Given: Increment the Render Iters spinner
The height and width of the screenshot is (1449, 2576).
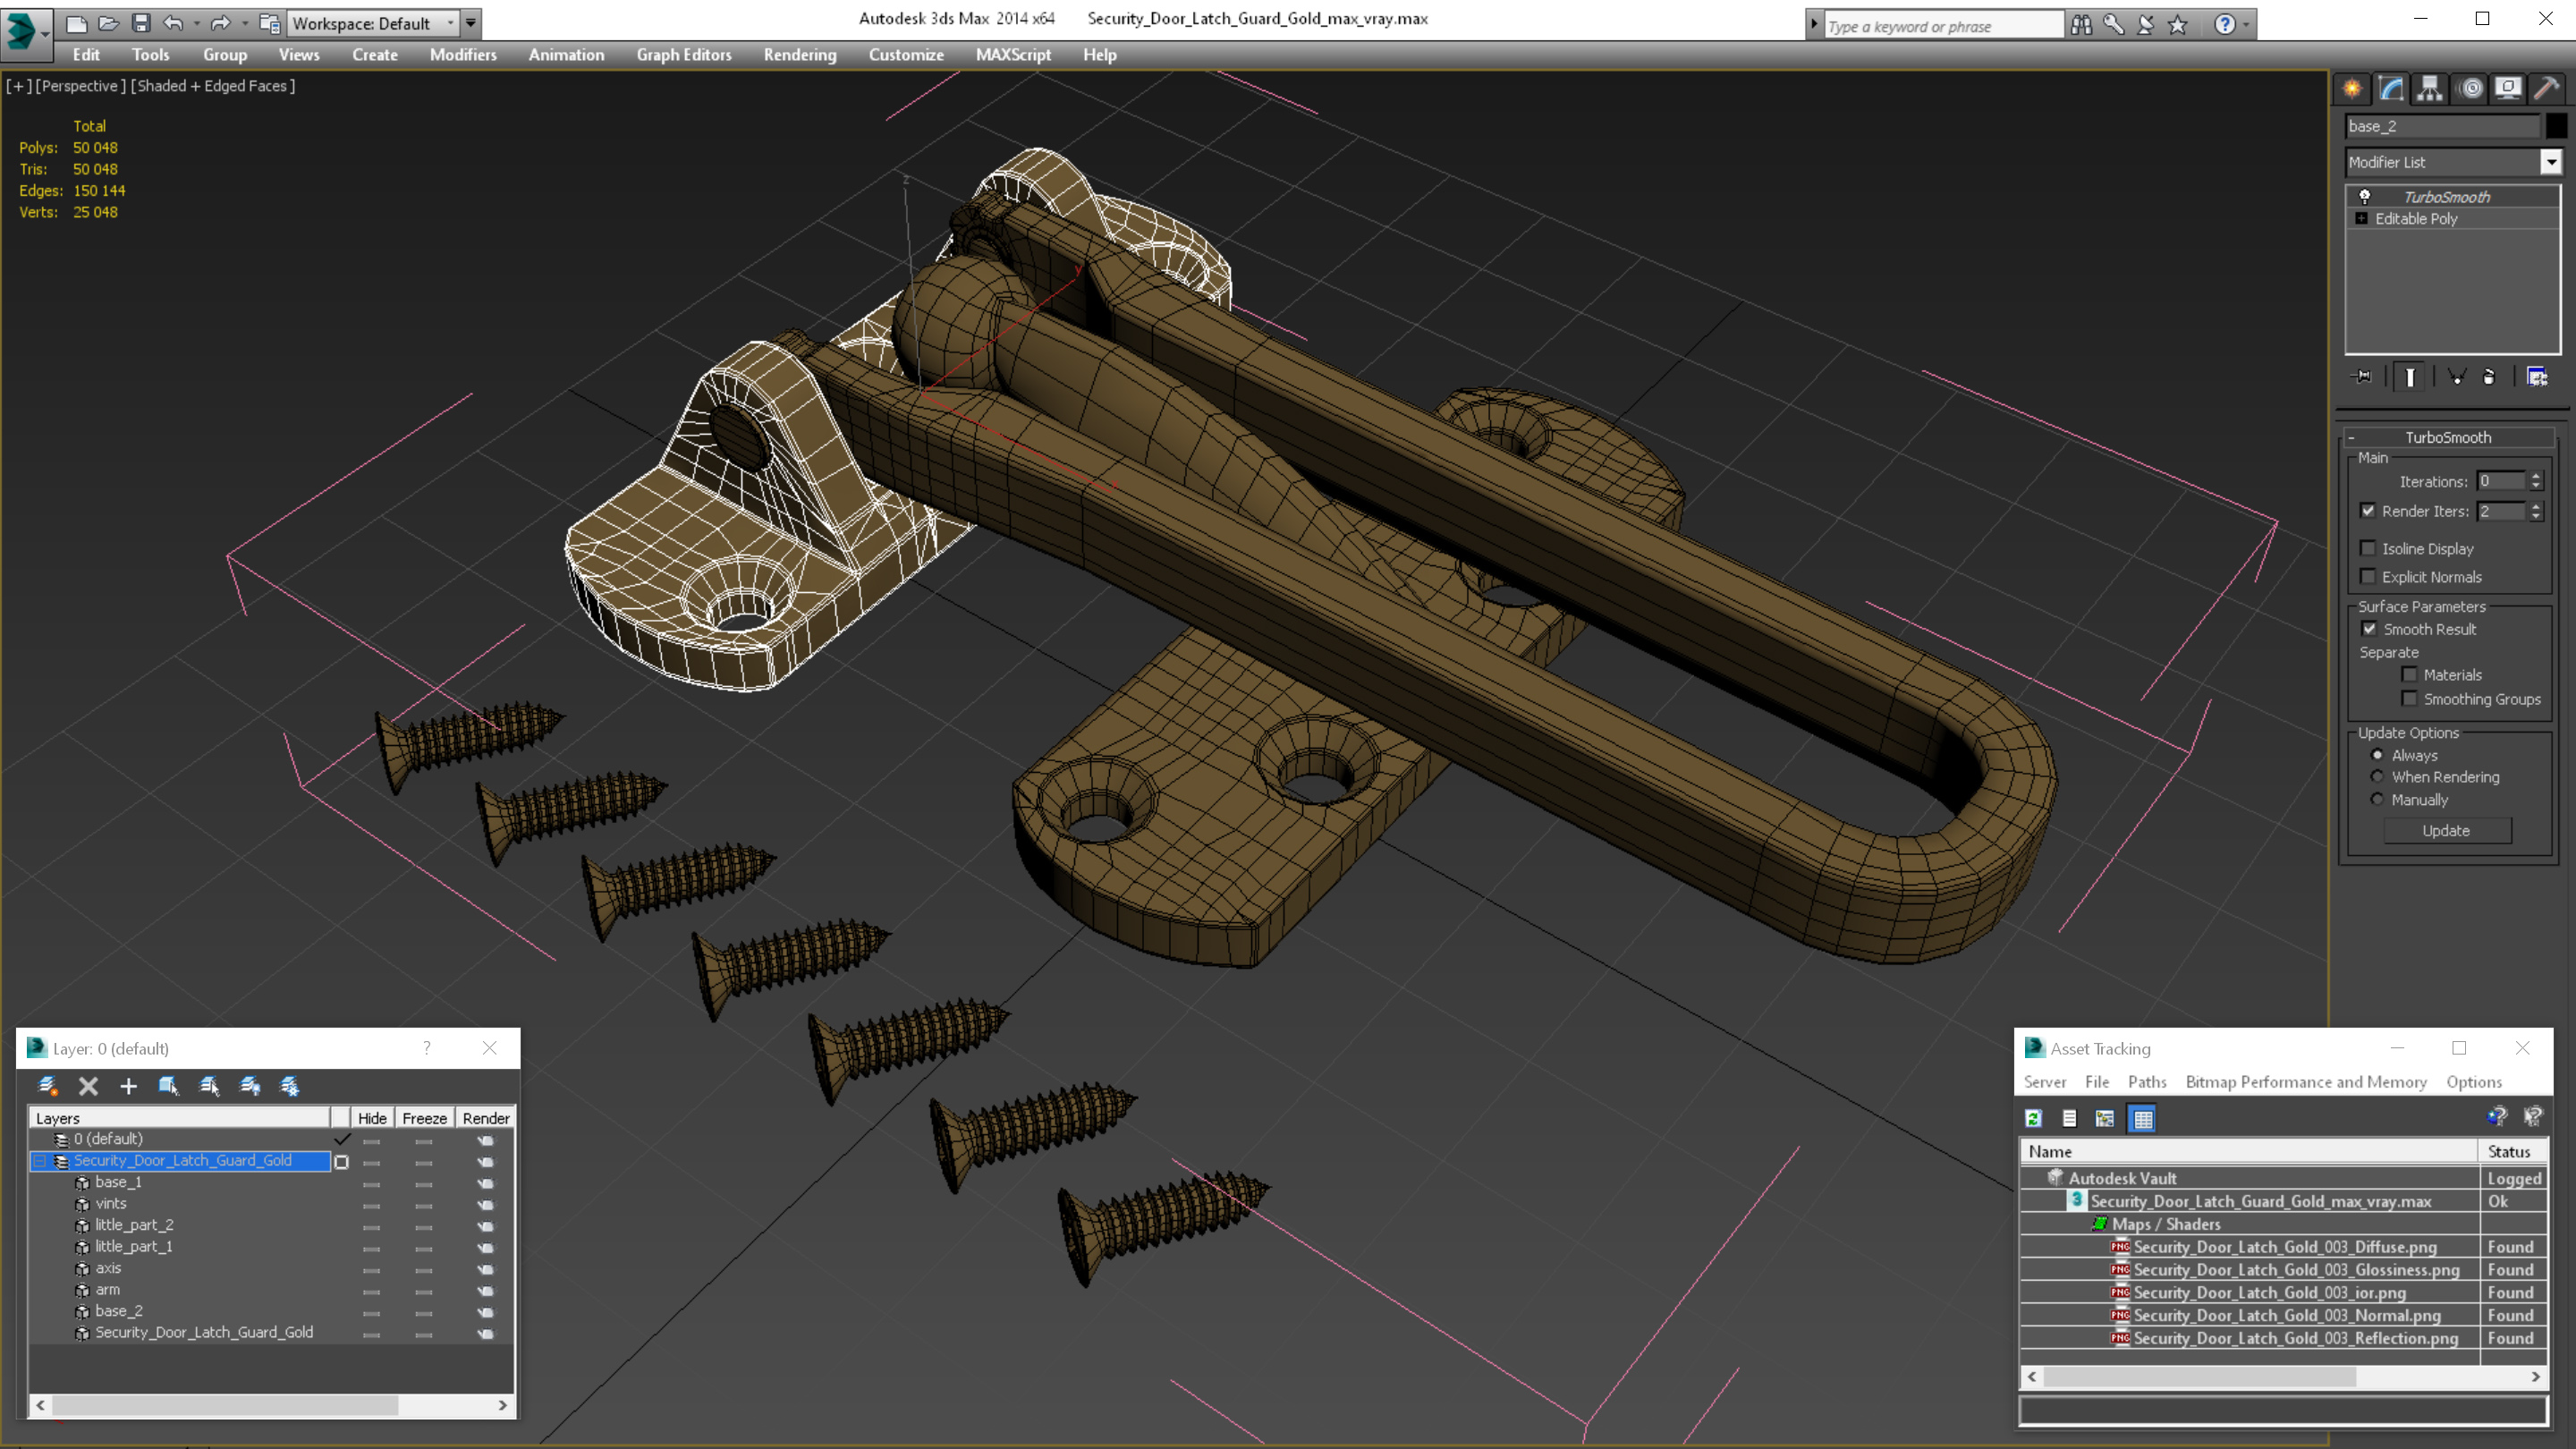Looking at the screenshot, I should click(2536, 506).
